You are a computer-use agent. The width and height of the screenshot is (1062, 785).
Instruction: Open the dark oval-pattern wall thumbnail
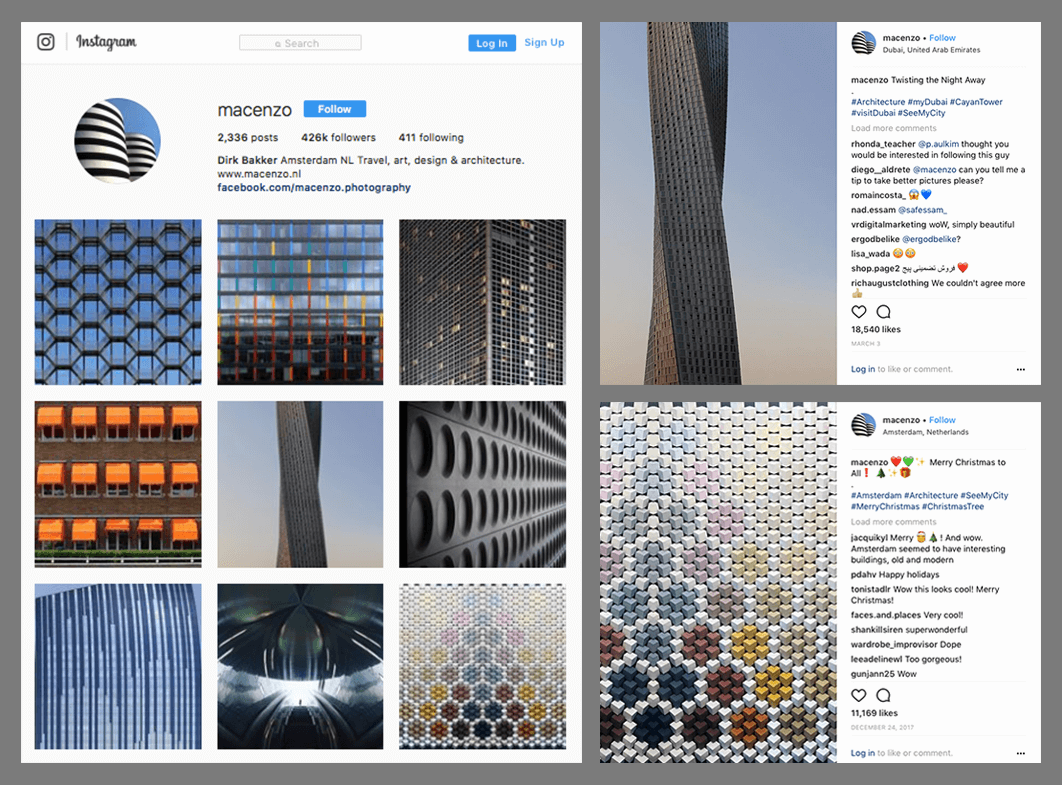pos(482,484)
